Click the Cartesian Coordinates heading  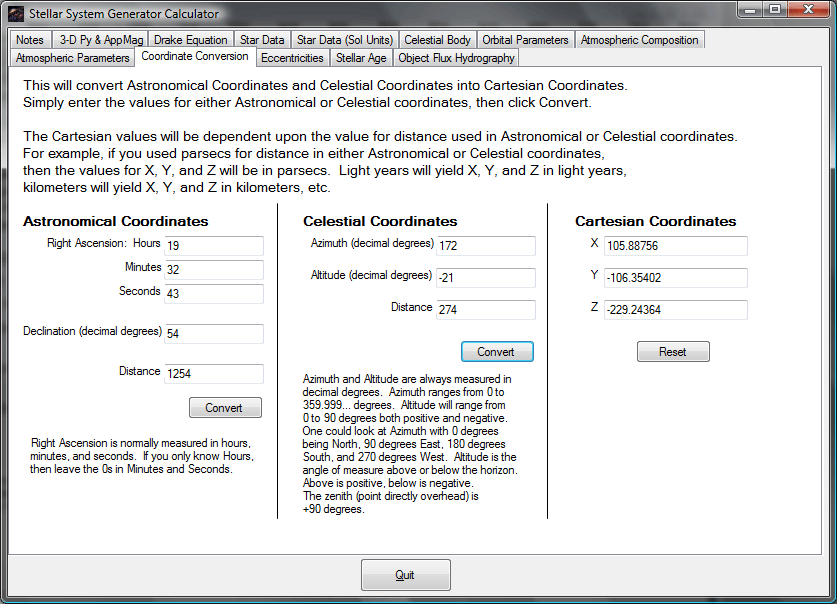click(656, 221)
